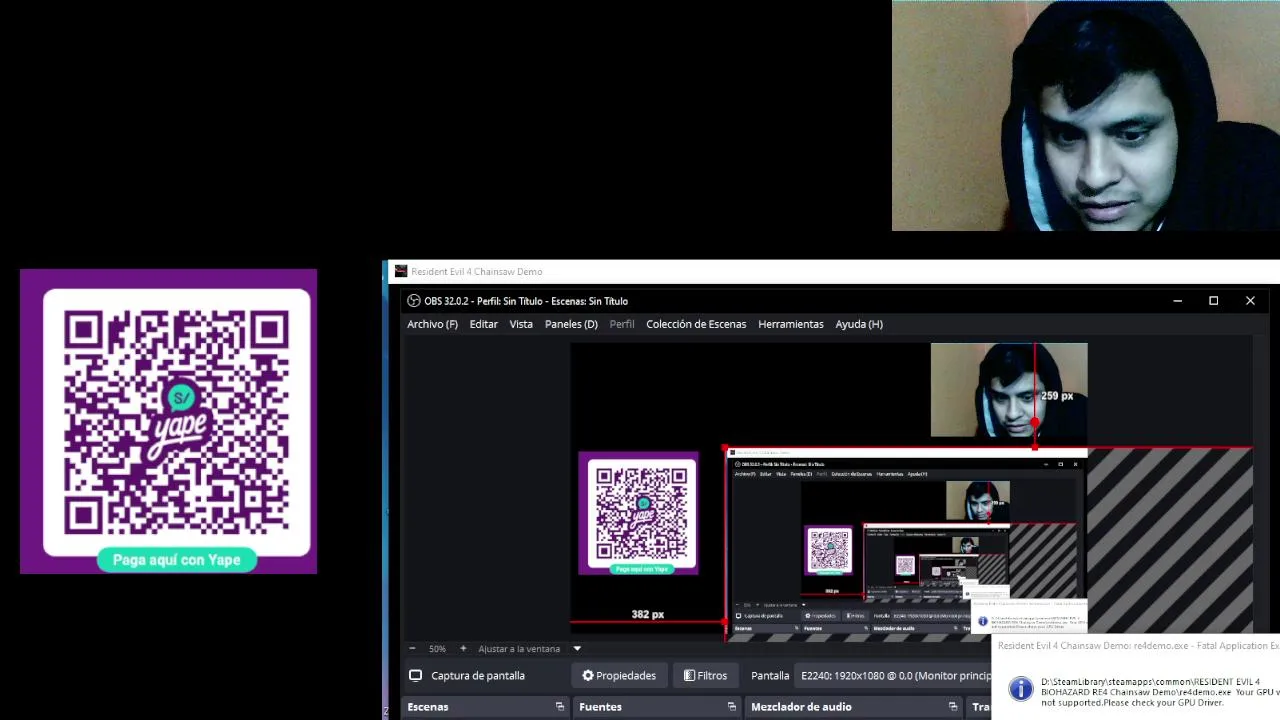This screenshot has height=720, width=1280.
Task: Click the Fatal Application error dialog title
Action: coord(1138,646)
